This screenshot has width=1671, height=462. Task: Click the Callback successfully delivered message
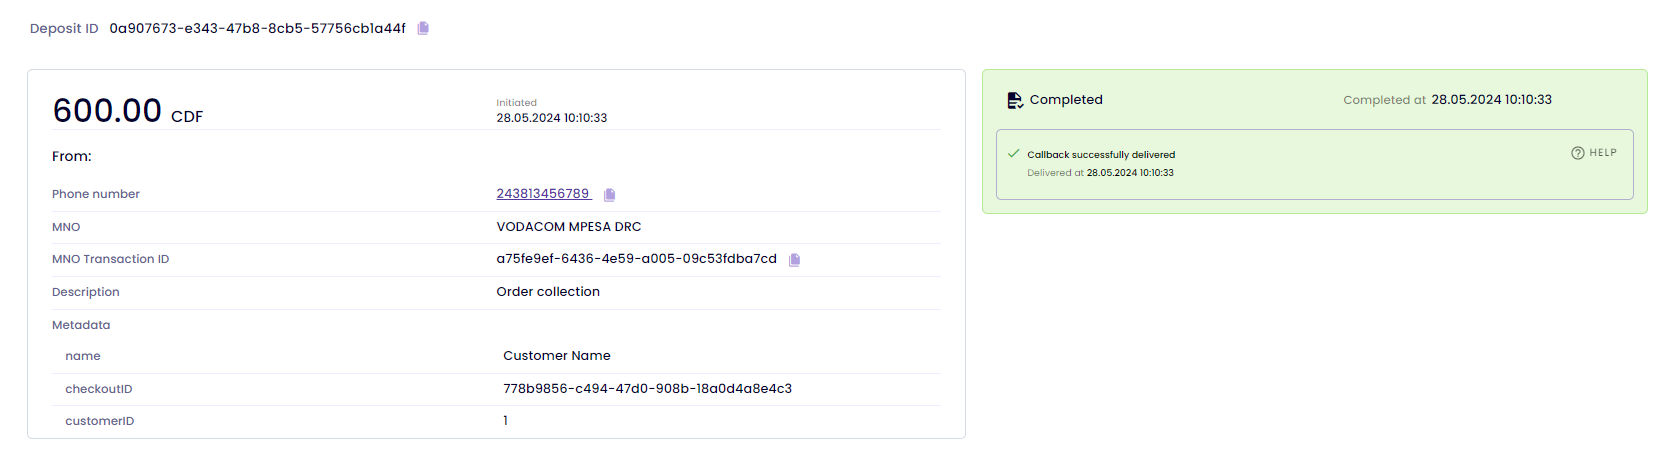tap(1101, 155)
